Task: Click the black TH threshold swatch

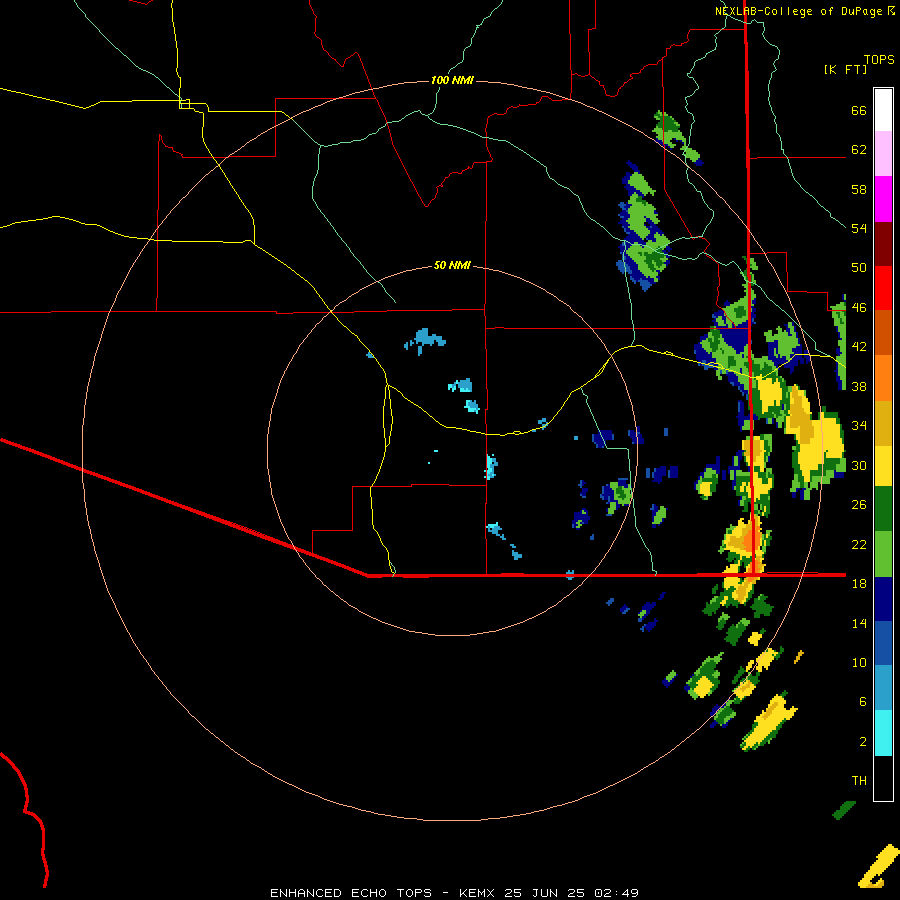Action: coord(883,778)
